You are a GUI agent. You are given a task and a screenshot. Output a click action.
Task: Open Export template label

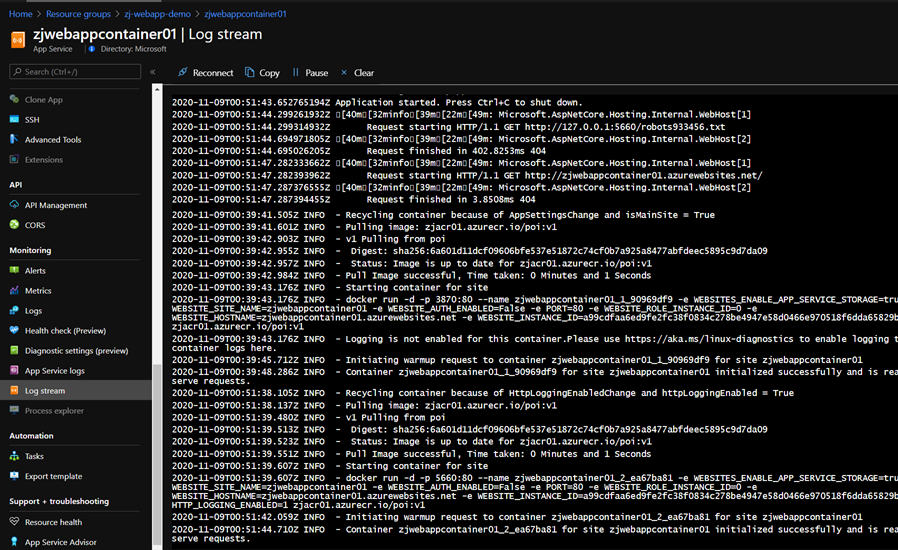click(x=53, y=476)
